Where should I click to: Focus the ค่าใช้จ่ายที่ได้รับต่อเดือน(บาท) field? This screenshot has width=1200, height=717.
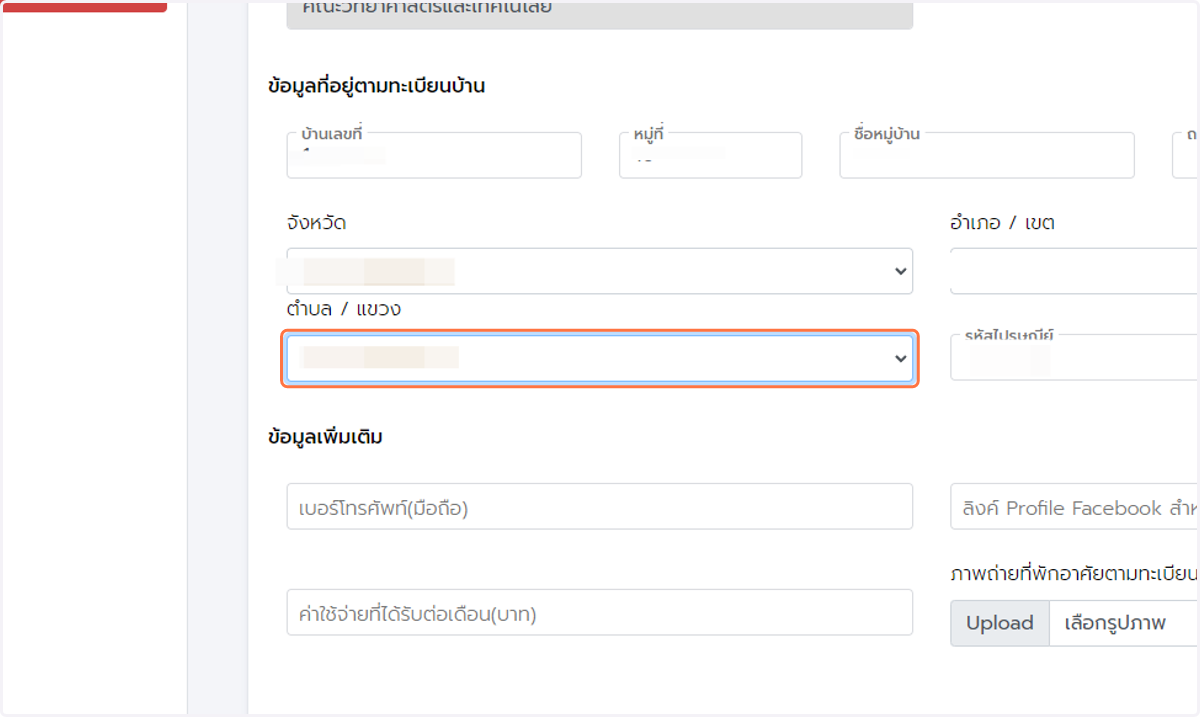pyautogui.click(x=599, y=612)
